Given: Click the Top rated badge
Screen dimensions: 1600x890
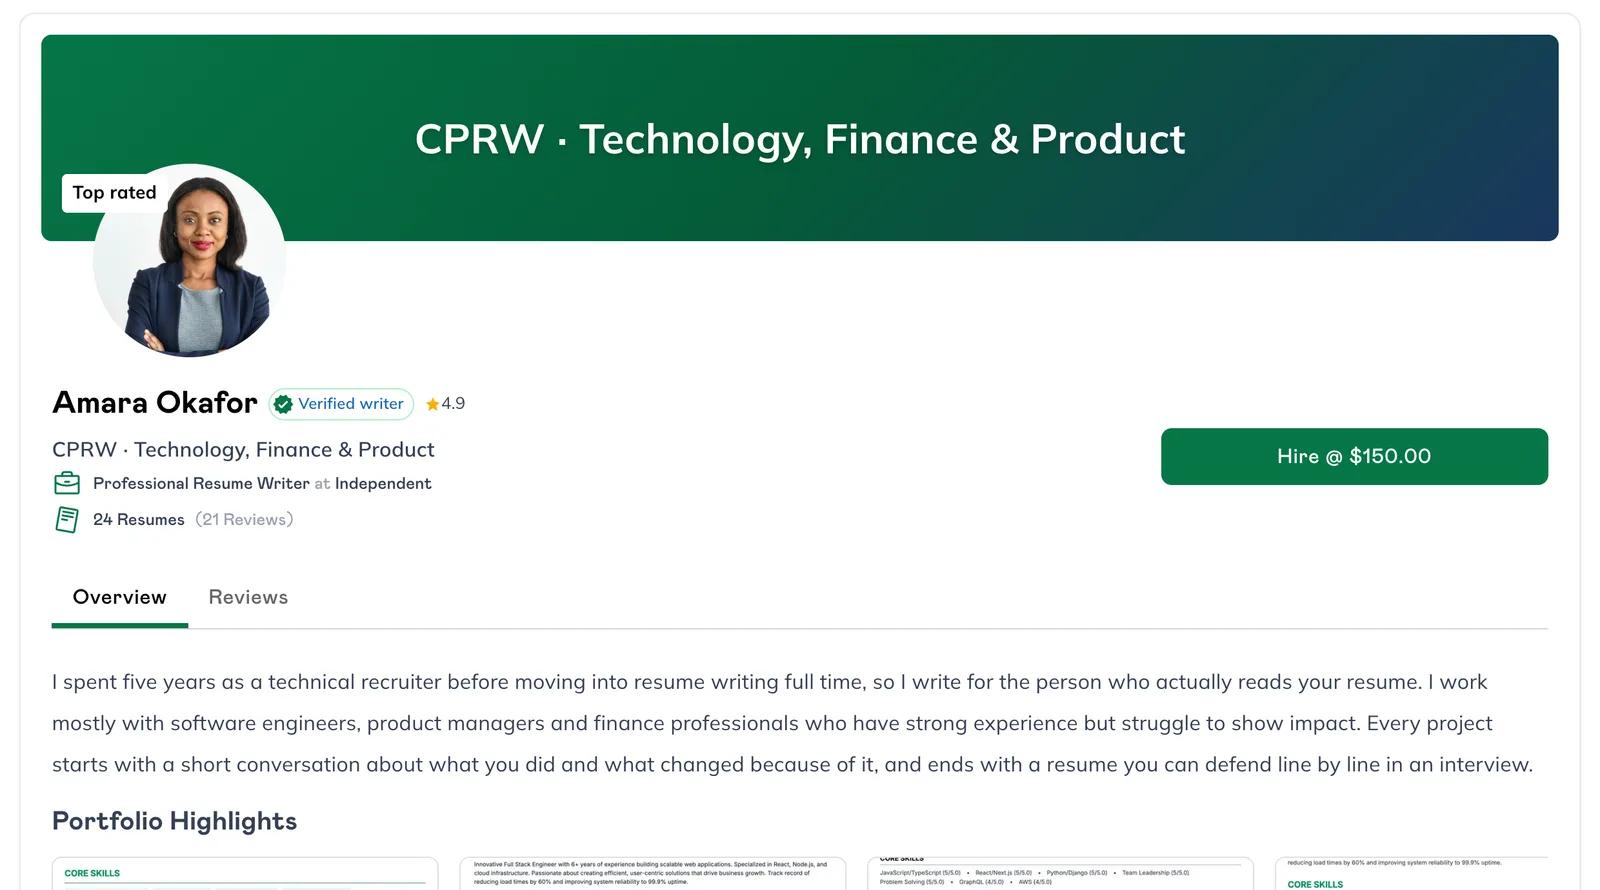Looking at the screenshot, I should click(114, 193).
